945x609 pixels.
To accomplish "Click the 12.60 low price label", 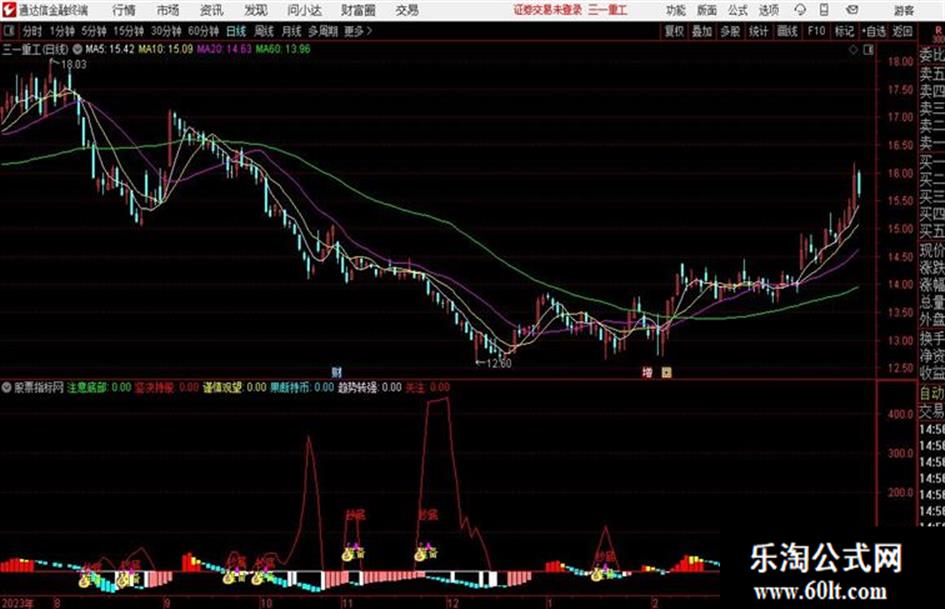I will point(499,364).
